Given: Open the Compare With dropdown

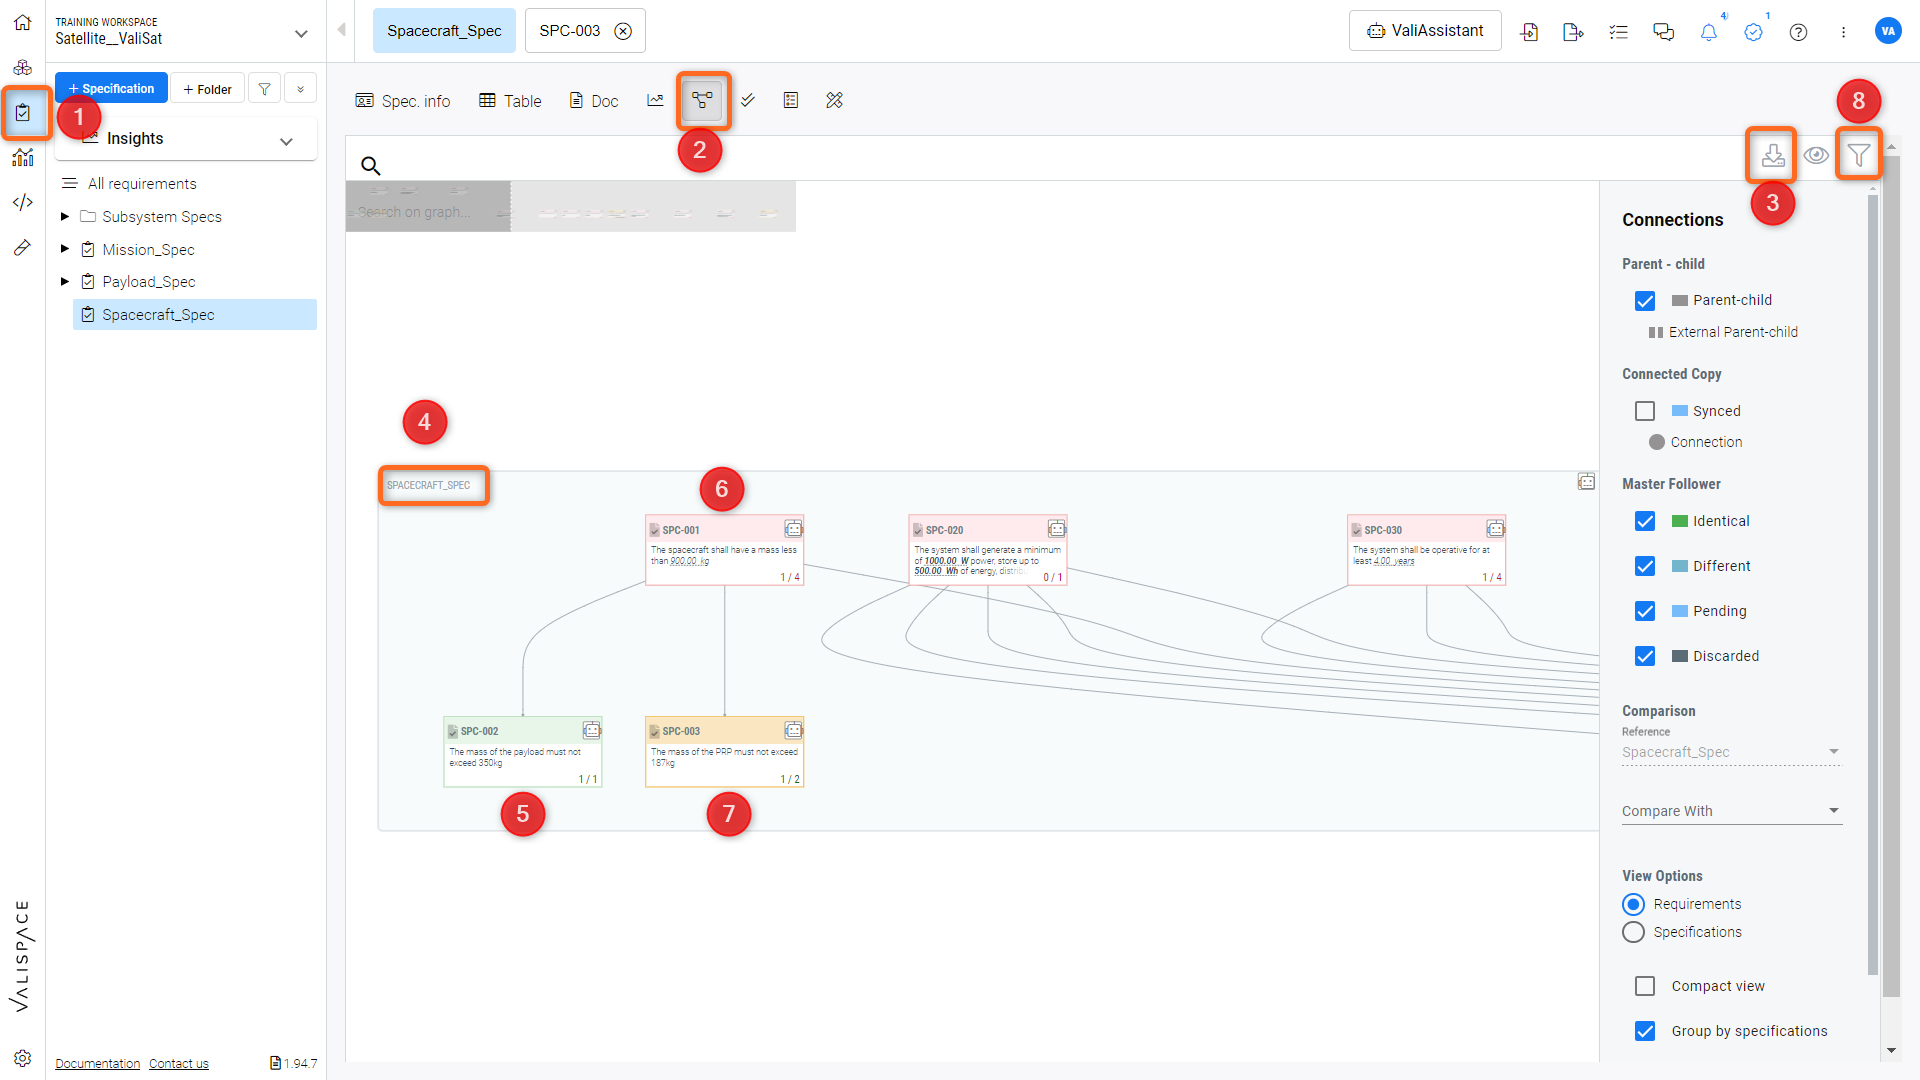Looking at the screenshot, I should click(1732, 811).
